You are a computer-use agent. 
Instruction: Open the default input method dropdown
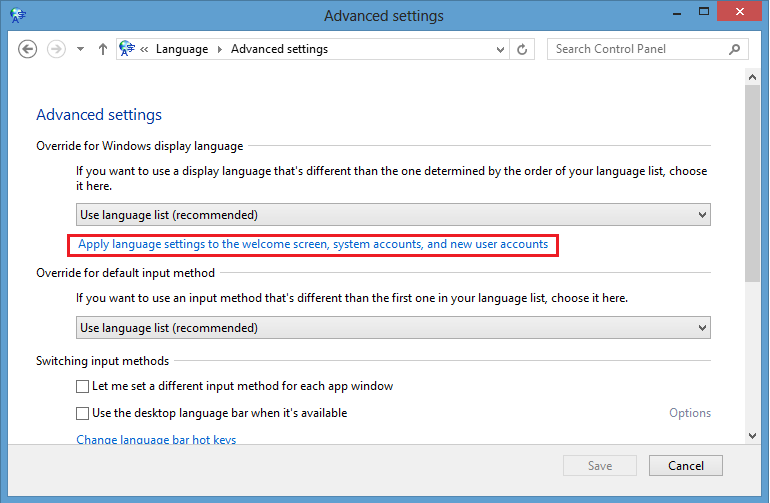click(x=393, y=328)
